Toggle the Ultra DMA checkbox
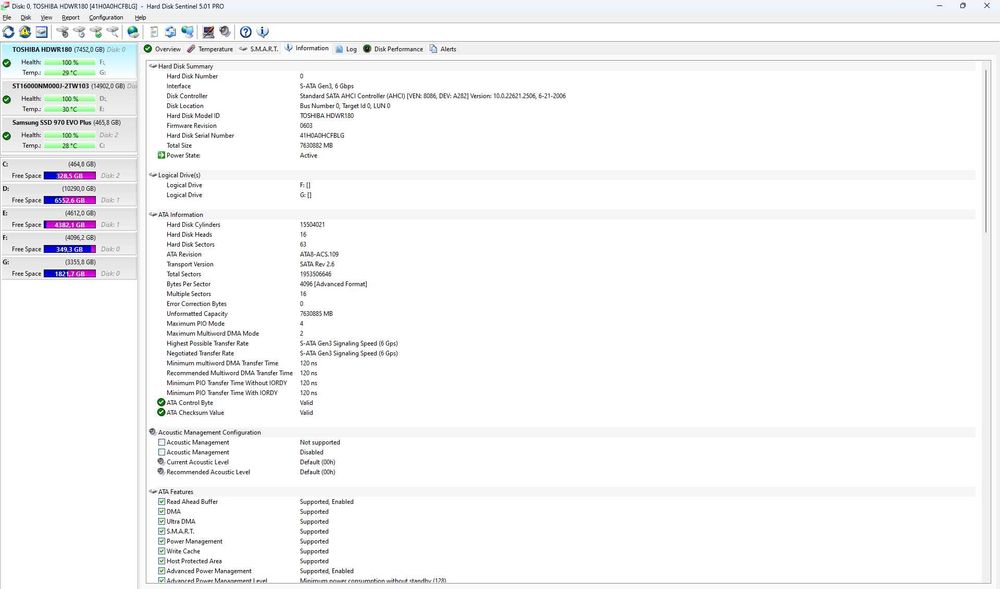Viewport: 1000px width, 589px height. point(161,521)
